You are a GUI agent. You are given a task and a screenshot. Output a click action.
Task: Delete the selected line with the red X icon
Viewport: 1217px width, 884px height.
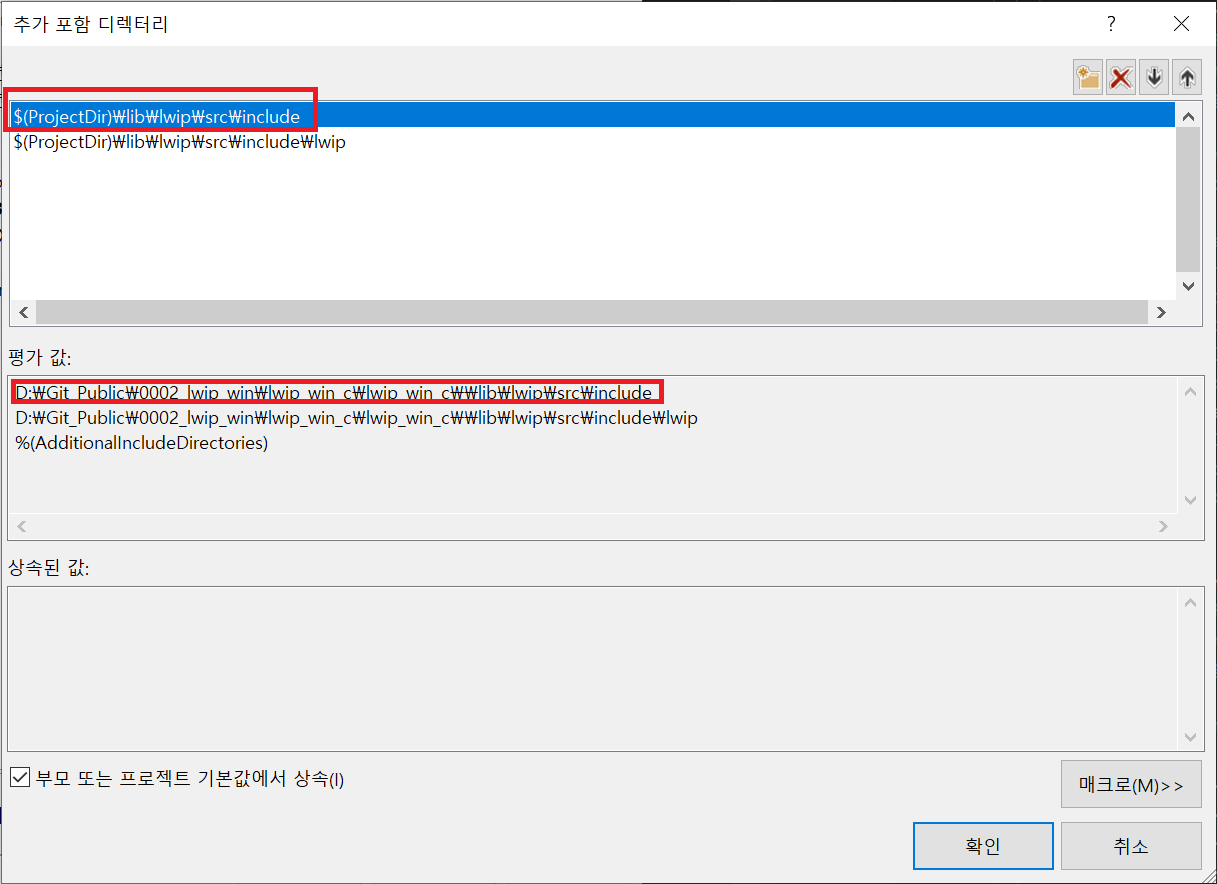coord(1121,78)
